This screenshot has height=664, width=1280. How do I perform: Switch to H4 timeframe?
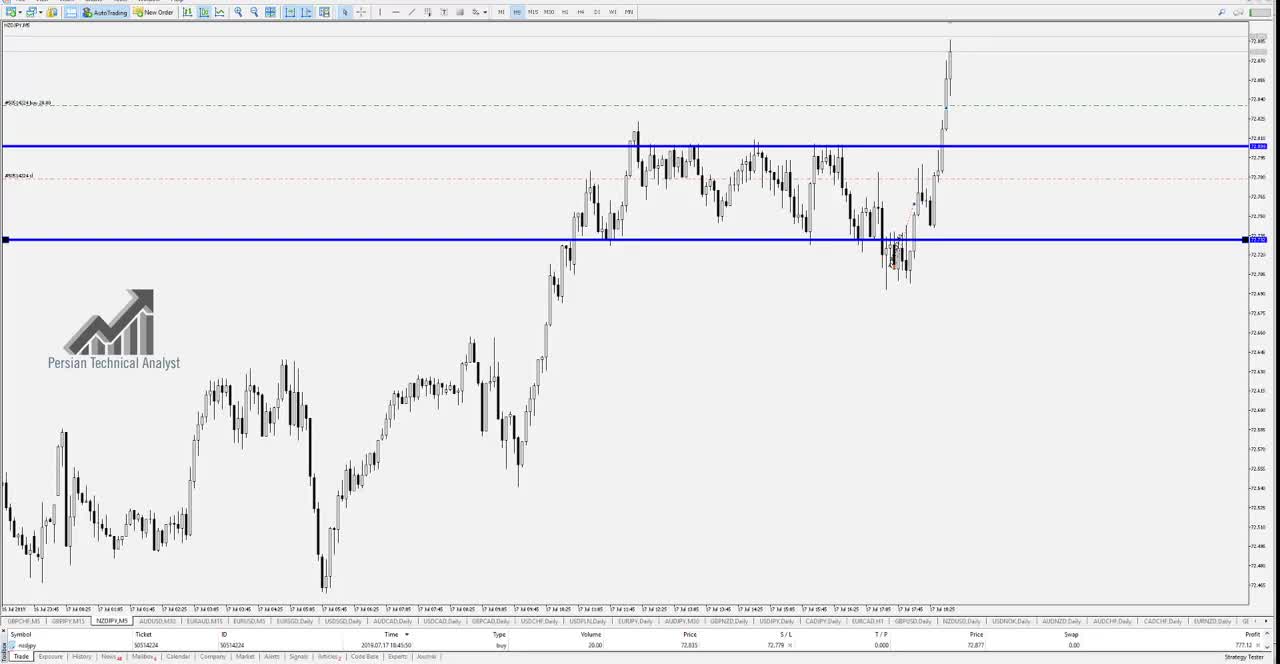pyautogui.click(x=581, y=12)
